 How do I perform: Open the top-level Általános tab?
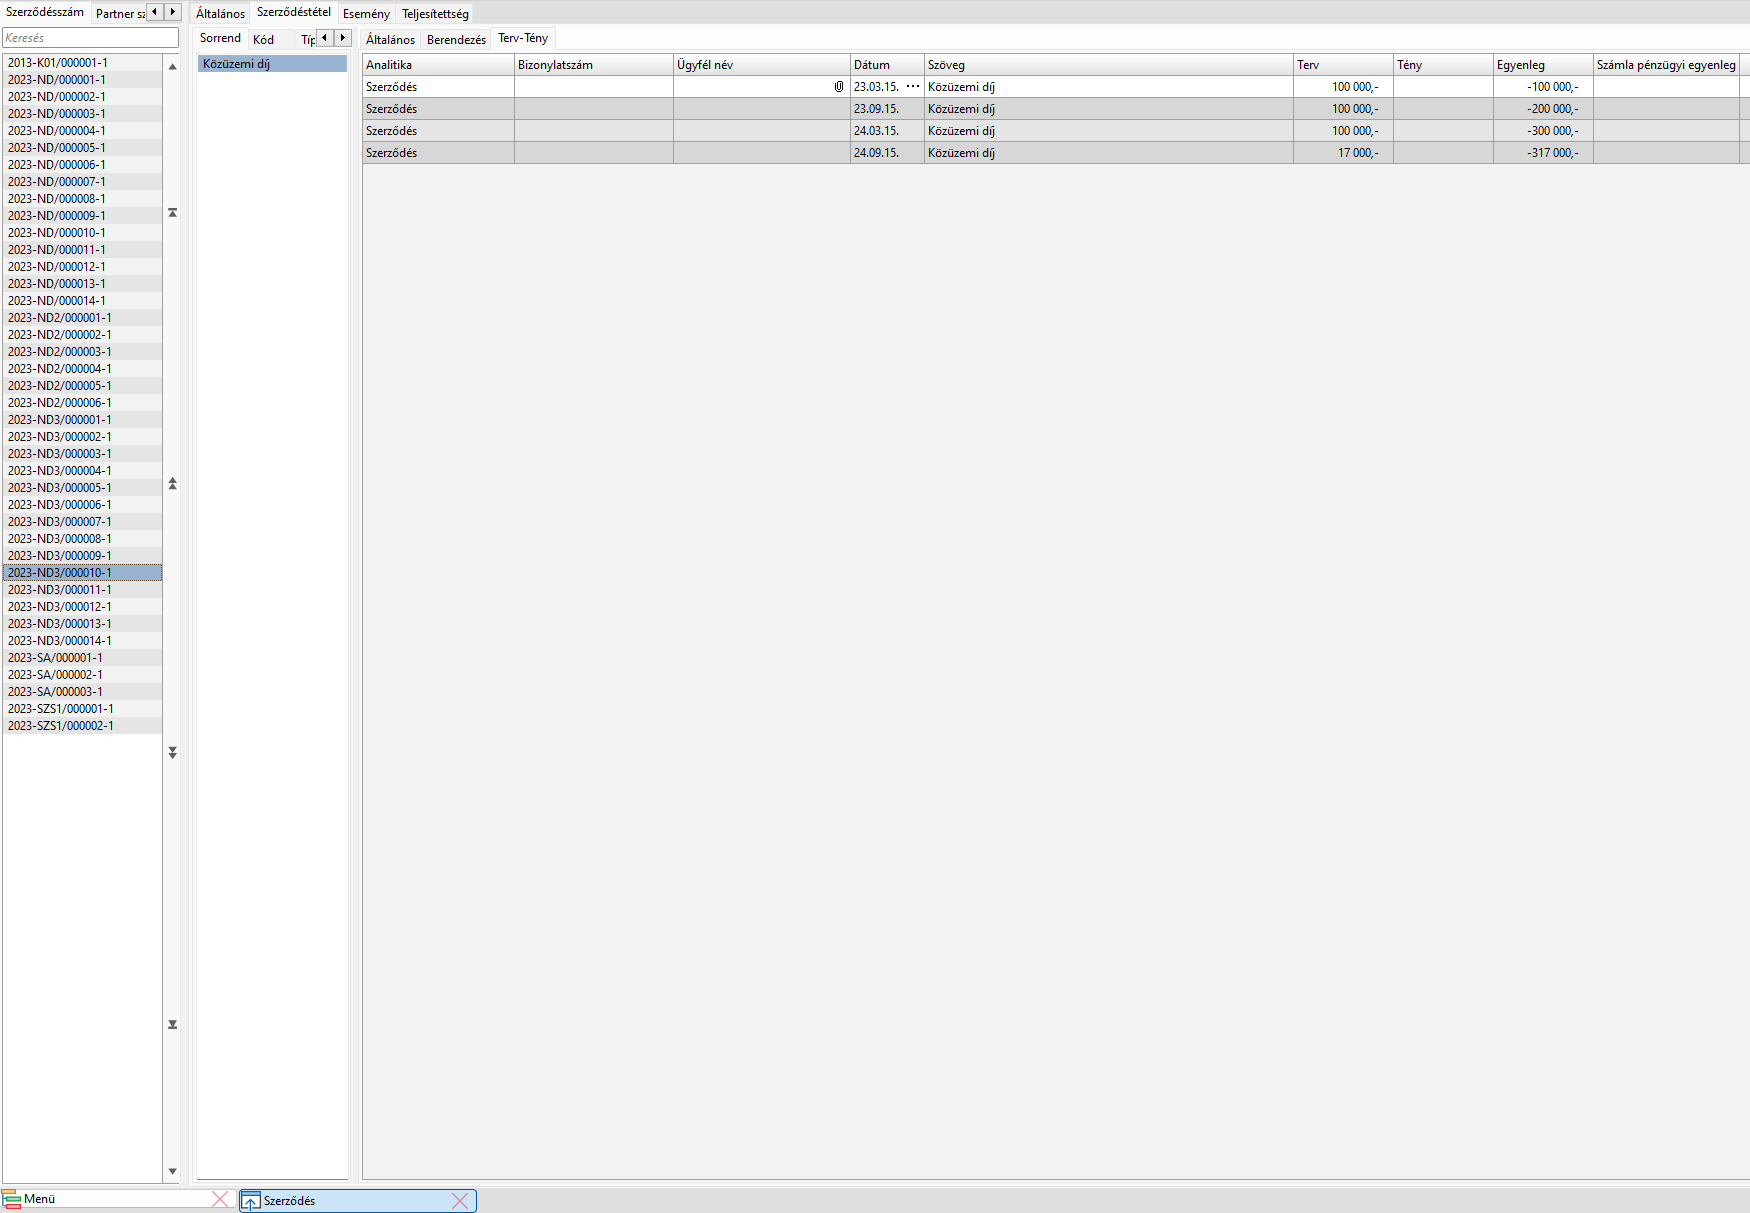220,13
